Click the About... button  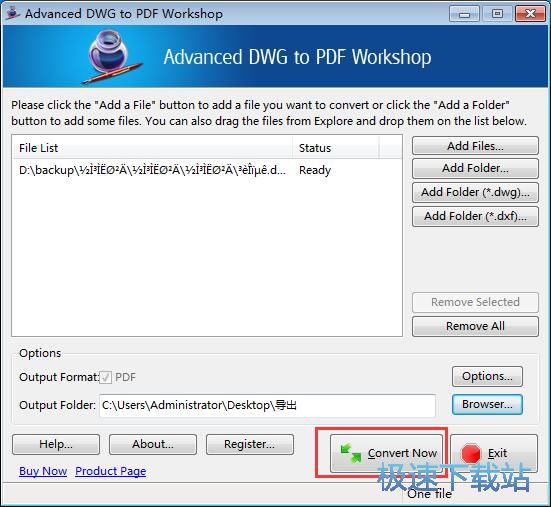point(153,444)
